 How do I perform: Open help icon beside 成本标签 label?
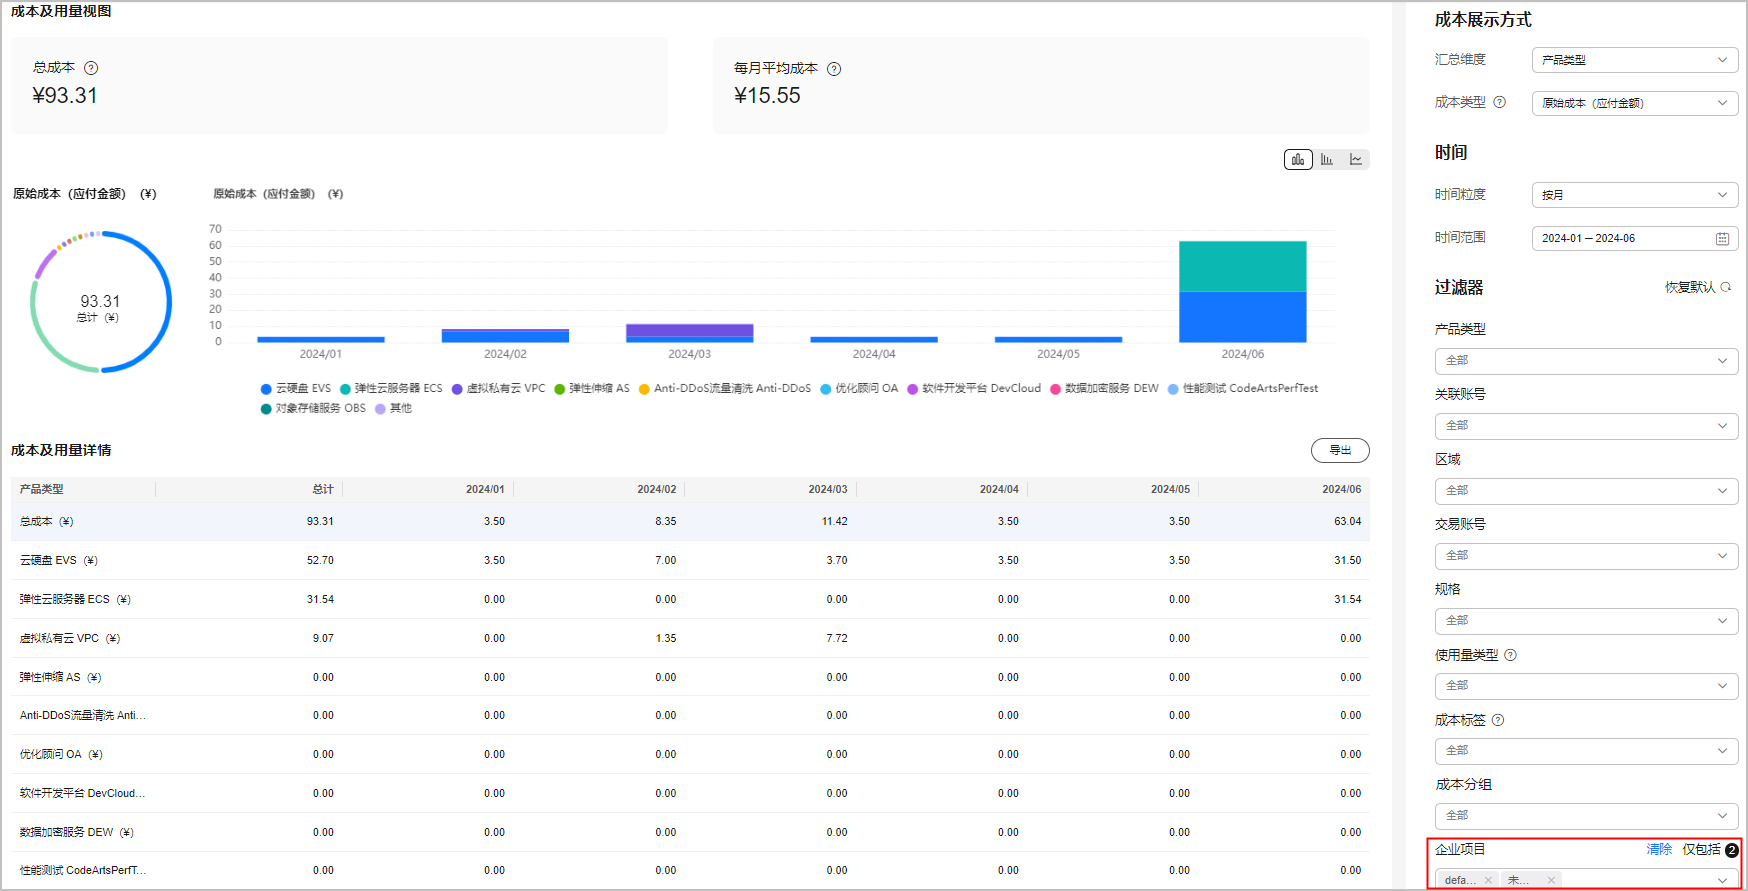click(1497, 720)
